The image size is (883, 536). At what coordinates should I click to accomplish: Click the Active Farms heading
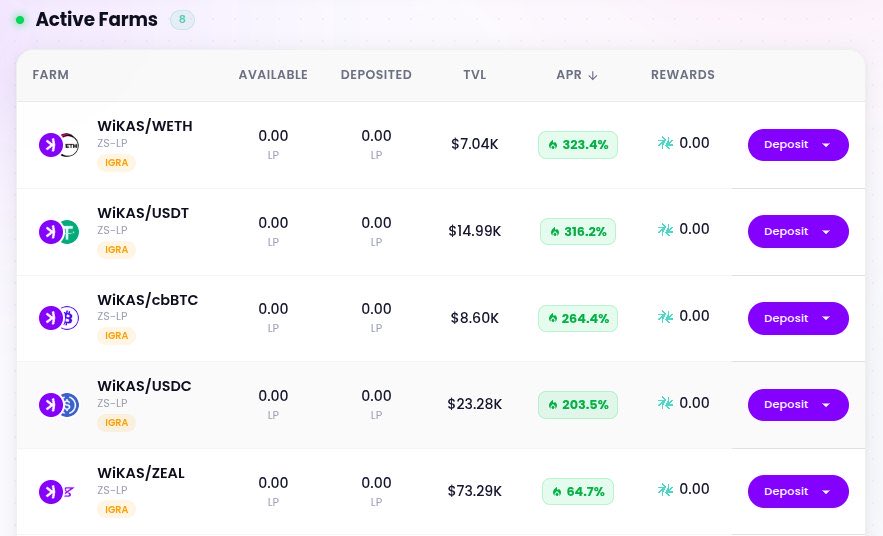coord(97,20)
